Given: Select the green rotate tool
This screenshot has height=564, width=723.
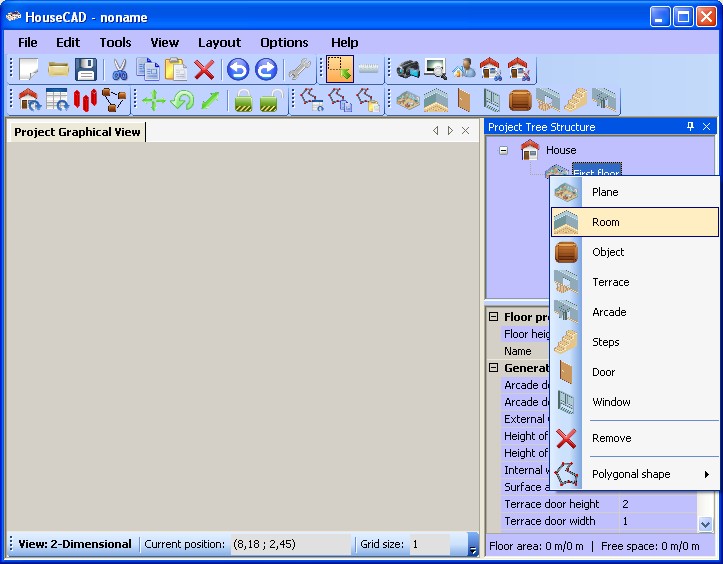Looking at the screenshot, I should 182,100.
